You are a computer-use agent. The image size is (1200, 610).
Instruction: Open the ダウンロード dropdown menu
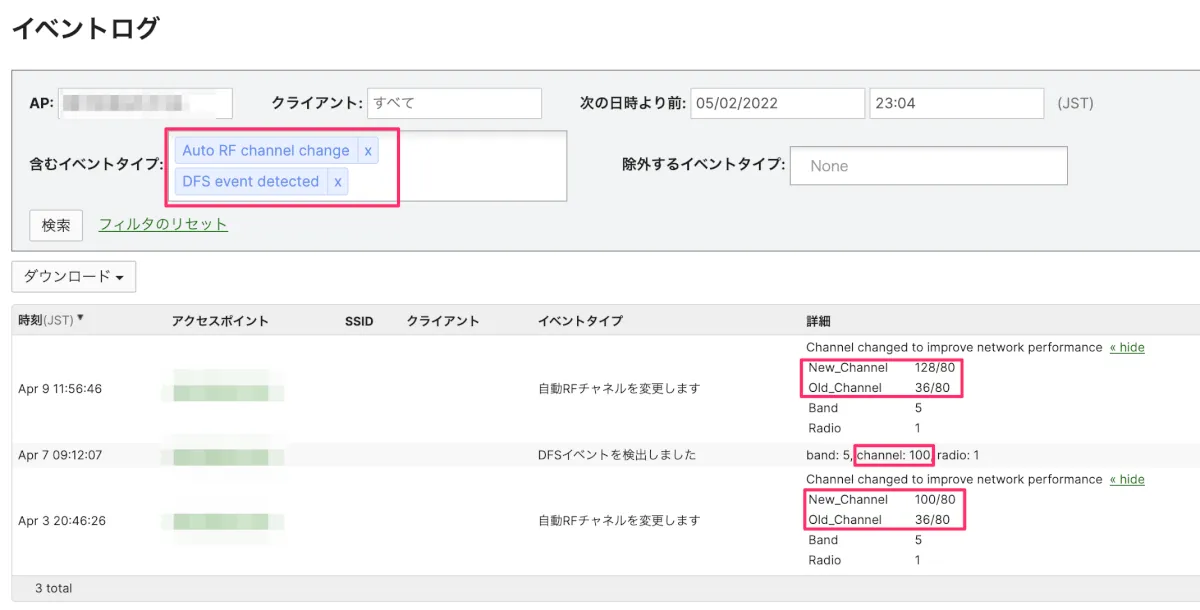[73, 277]
